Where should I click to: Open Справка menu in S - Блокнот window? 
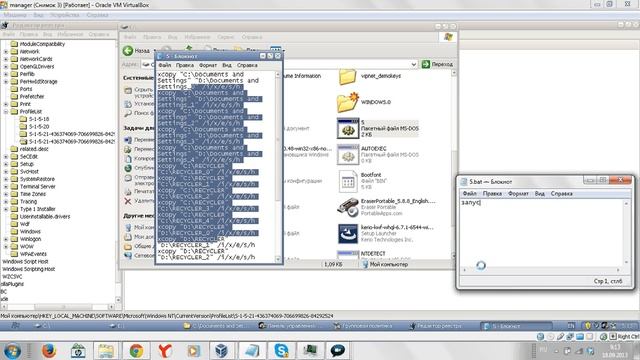point(247,65)
